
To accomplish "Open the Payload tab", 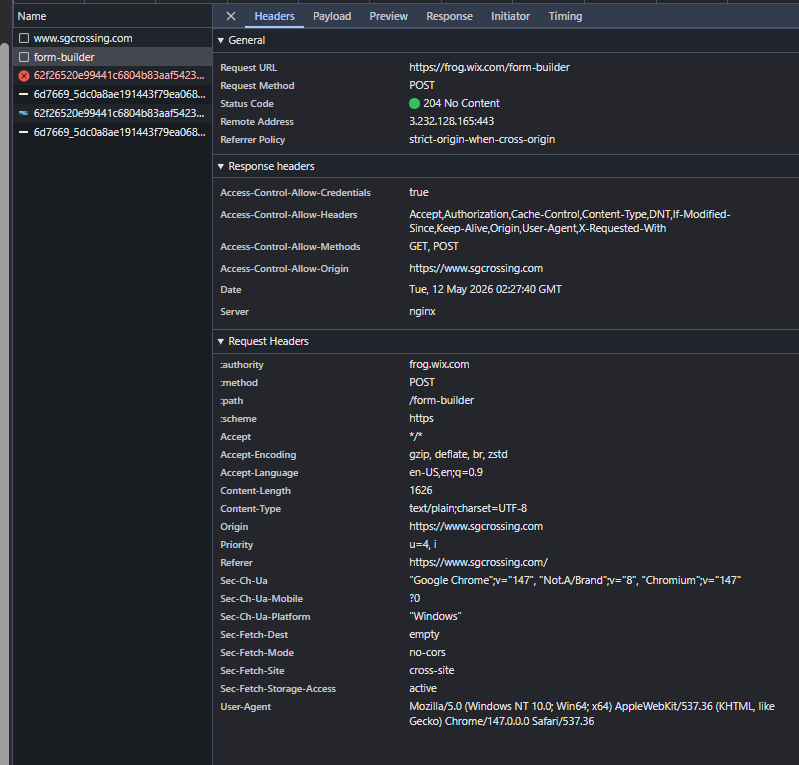I will [x=332, y=16].
